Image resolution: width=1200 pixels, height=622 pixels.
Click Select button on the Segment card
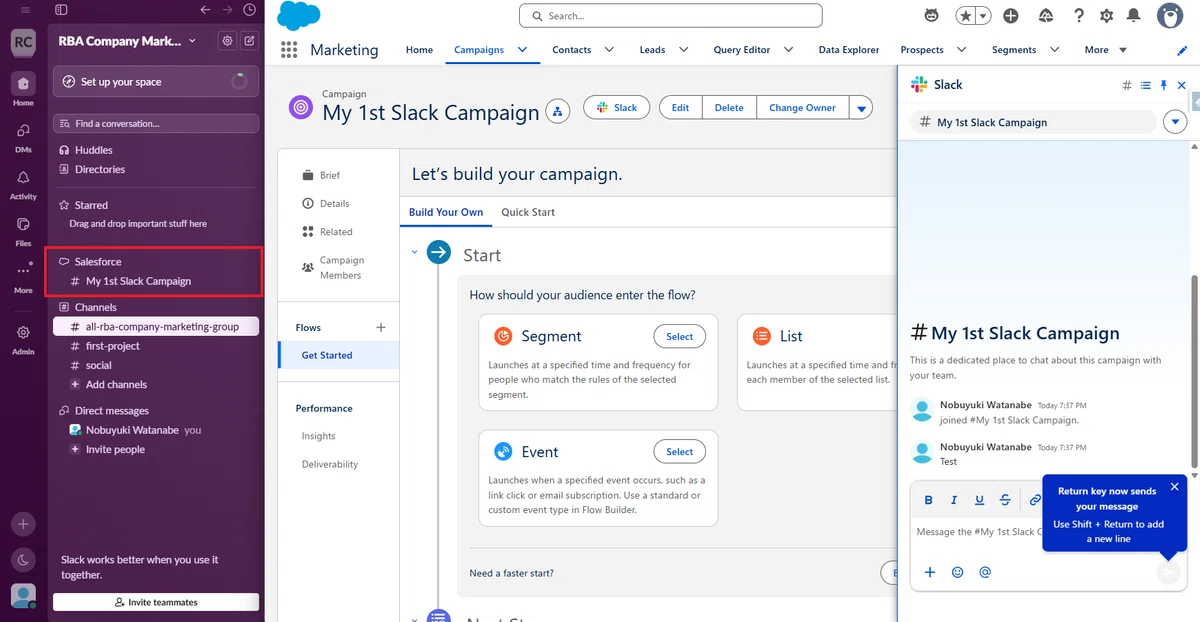click(x=680, y=337)
